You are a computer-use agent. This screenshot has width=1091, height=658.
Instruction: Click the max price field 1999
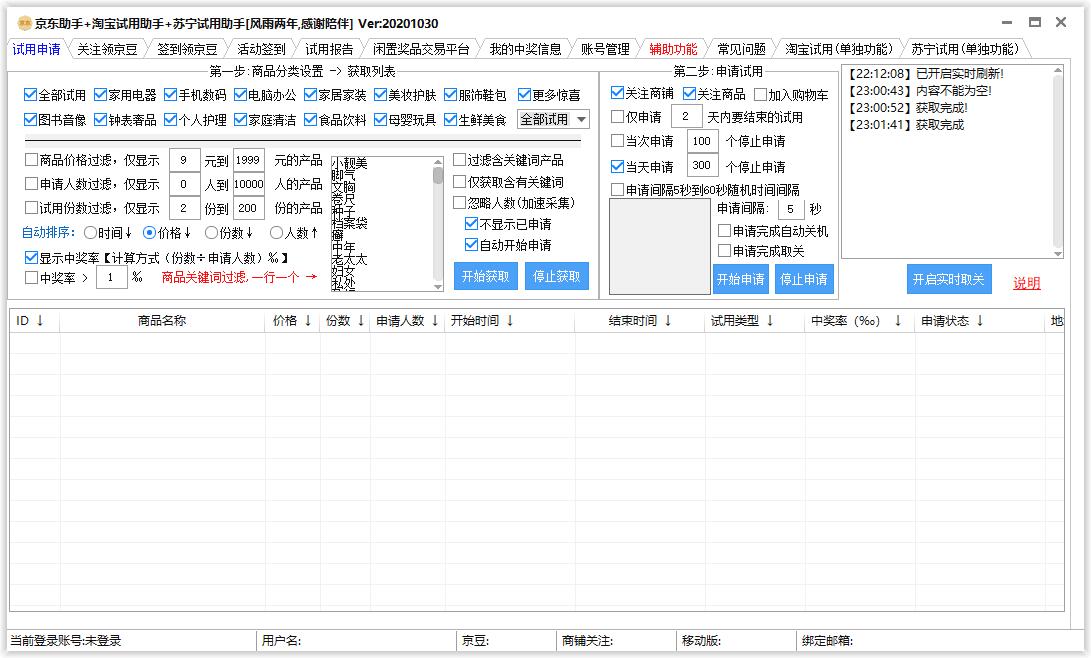[248, 160]
